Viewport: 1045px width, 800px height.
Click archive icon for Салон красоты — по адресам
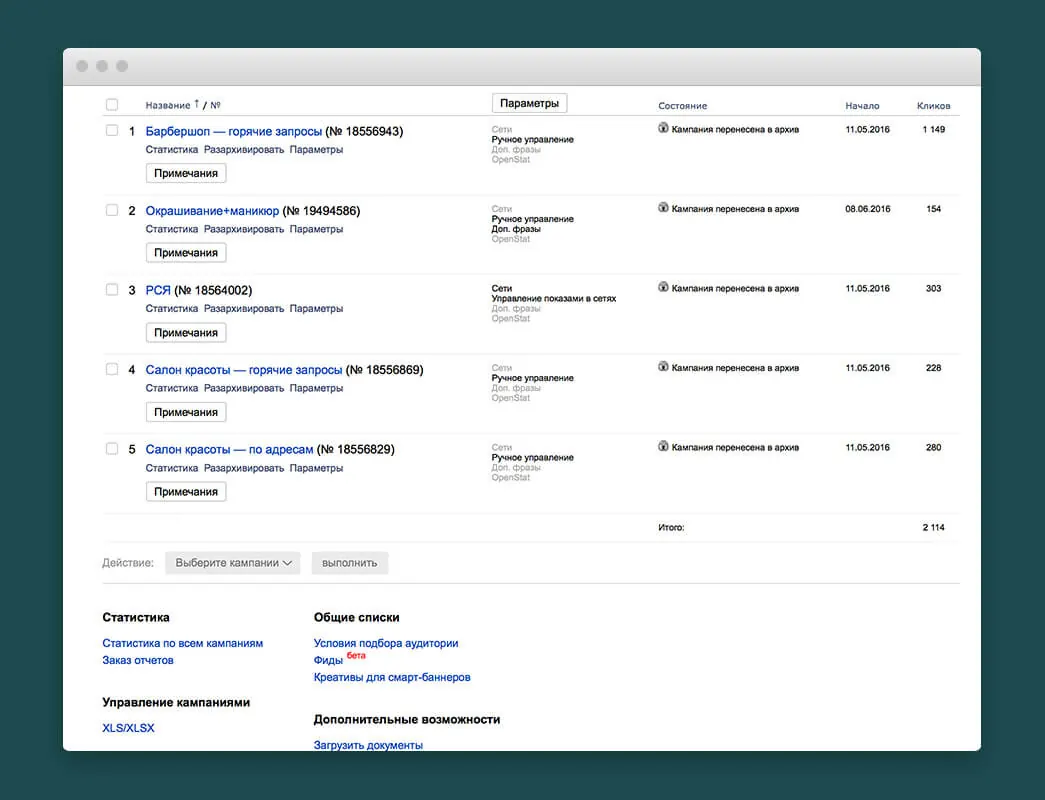[663, 446]
